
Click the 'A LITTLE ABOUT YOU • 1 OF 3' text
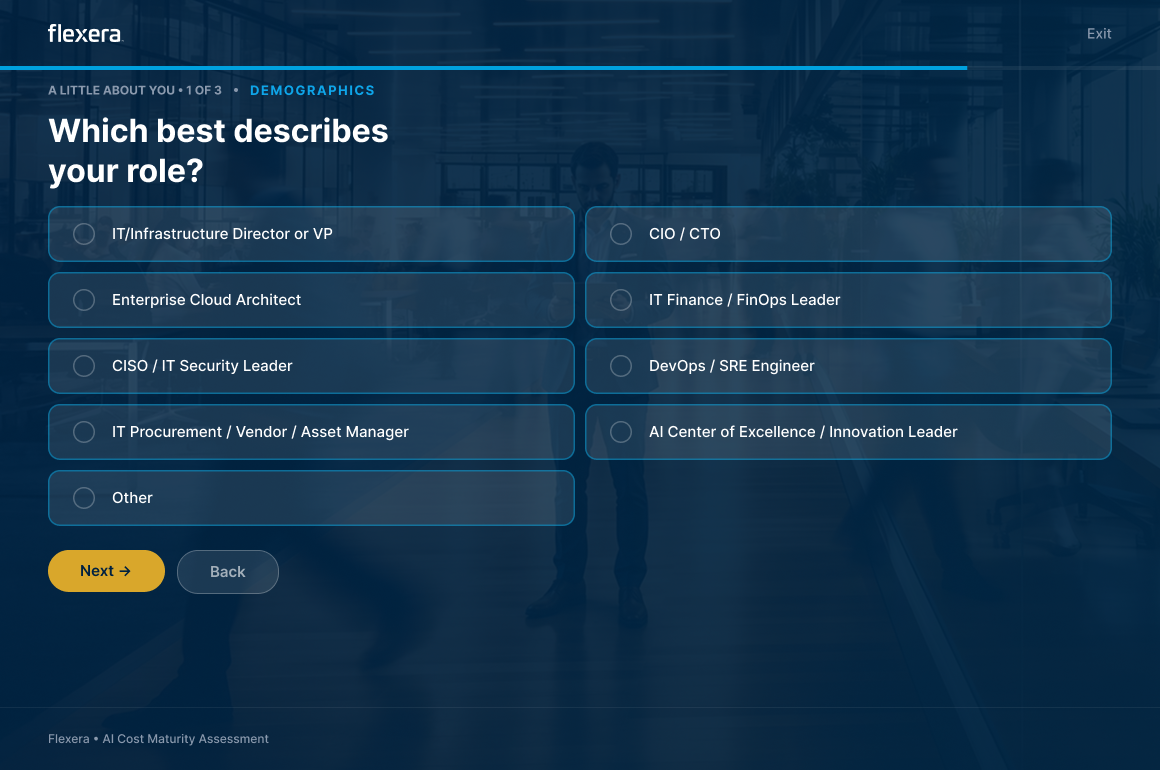135,90
